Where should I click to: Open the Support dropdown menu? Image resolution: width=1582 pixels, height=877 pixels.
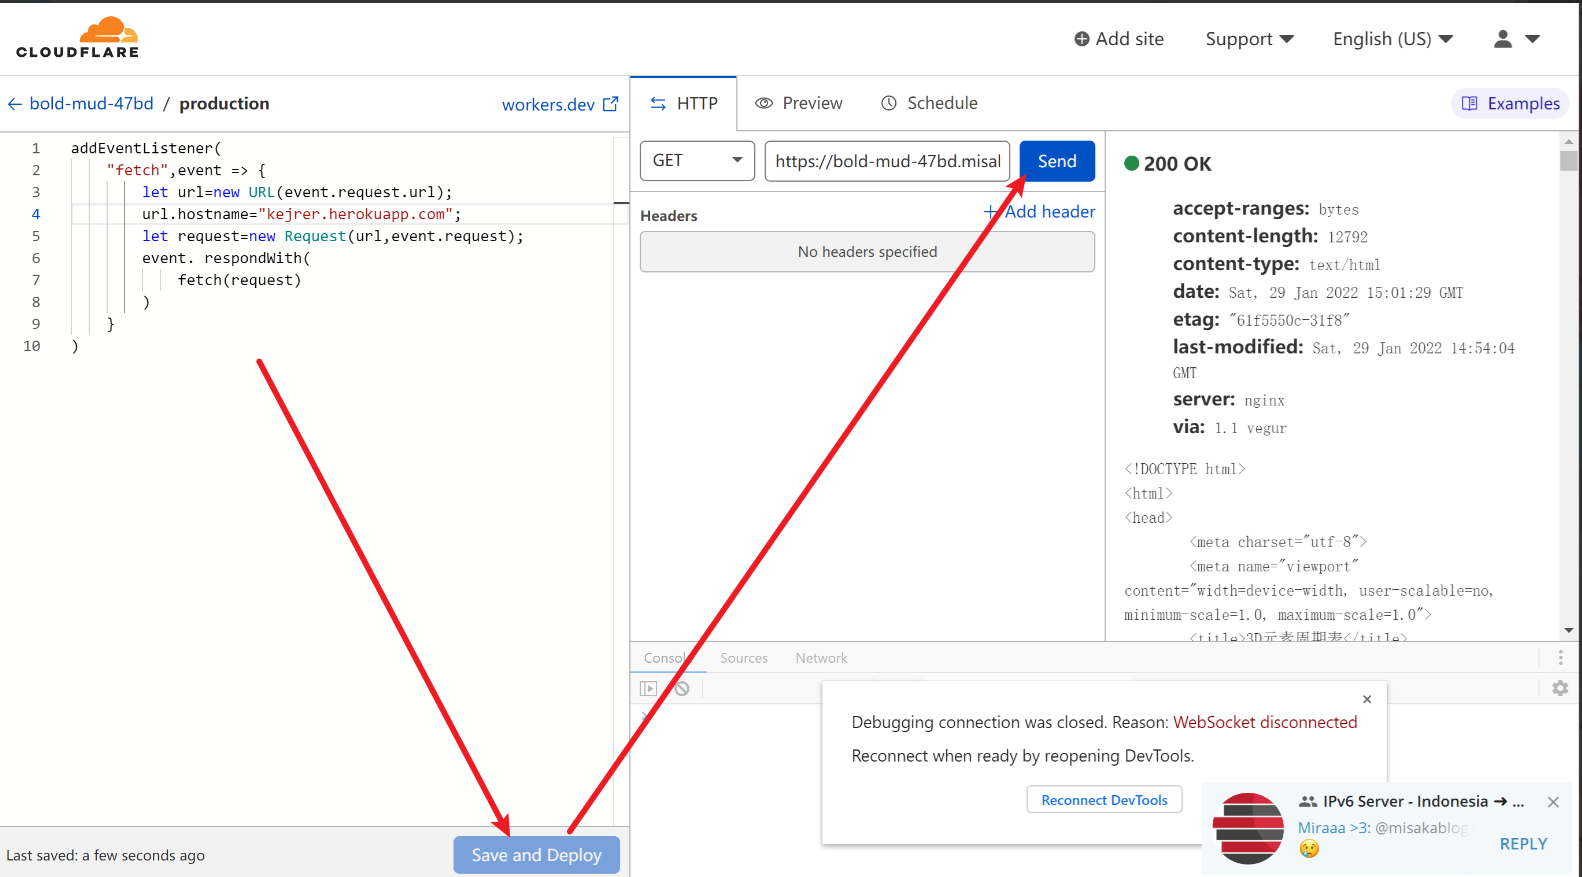(1249, 39)
